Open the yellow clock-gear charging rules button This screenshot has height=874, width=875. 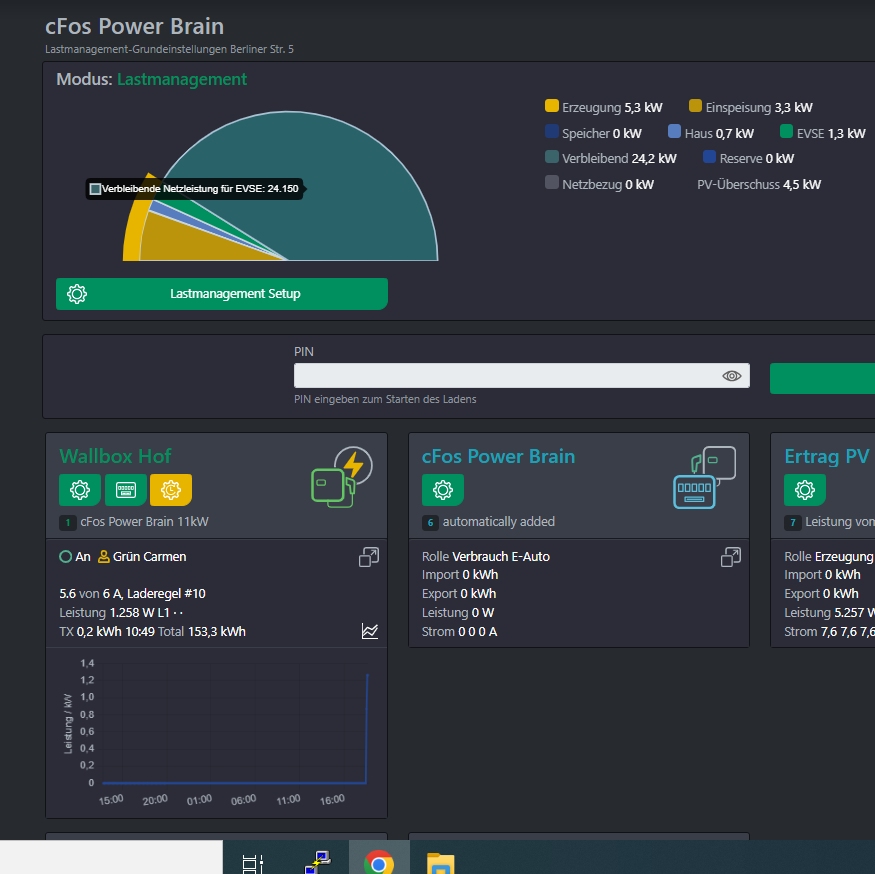click(x=171, y=489)
